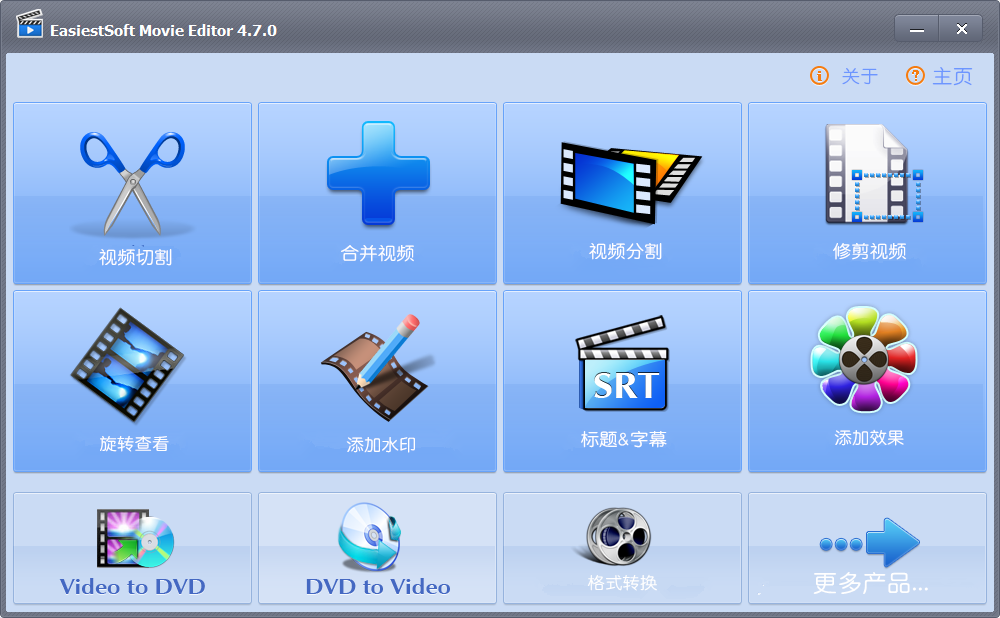Open the SRT clapperboard subtitle icon
1000x618 pixels.
(x=622, y=364)
